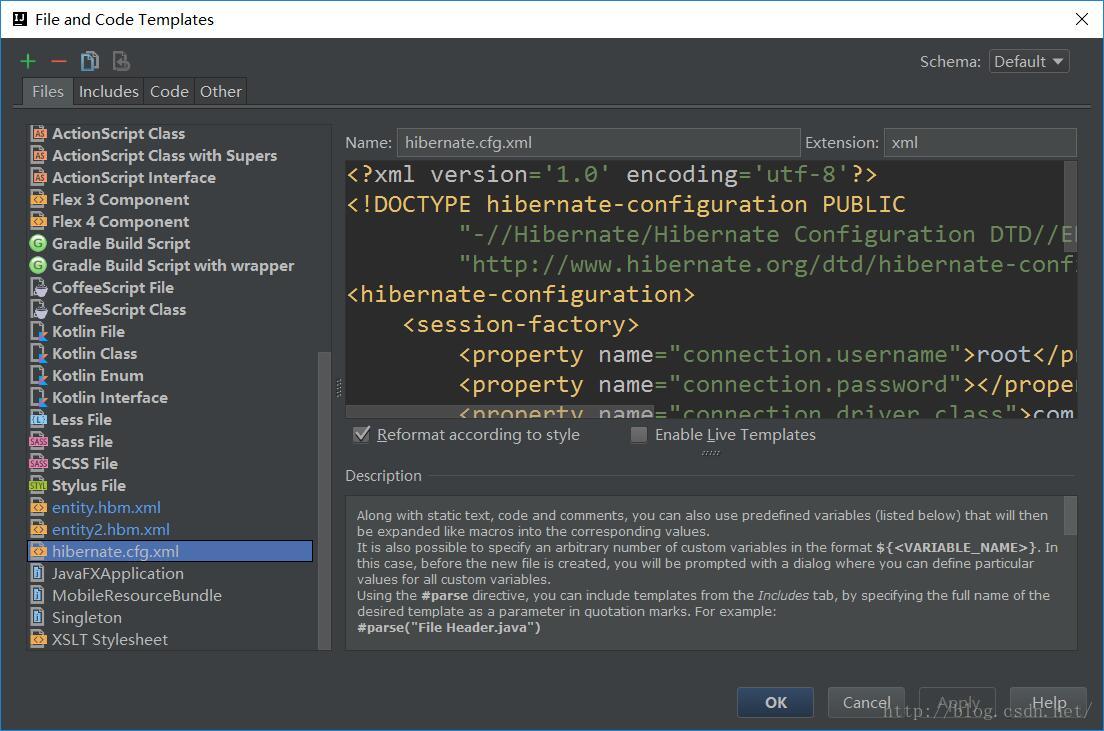Click the session-factory tag in code editor
Image resolution: width=1104 pixels, height=731 pixels.
pyautogui.click(x=521, y=325)
